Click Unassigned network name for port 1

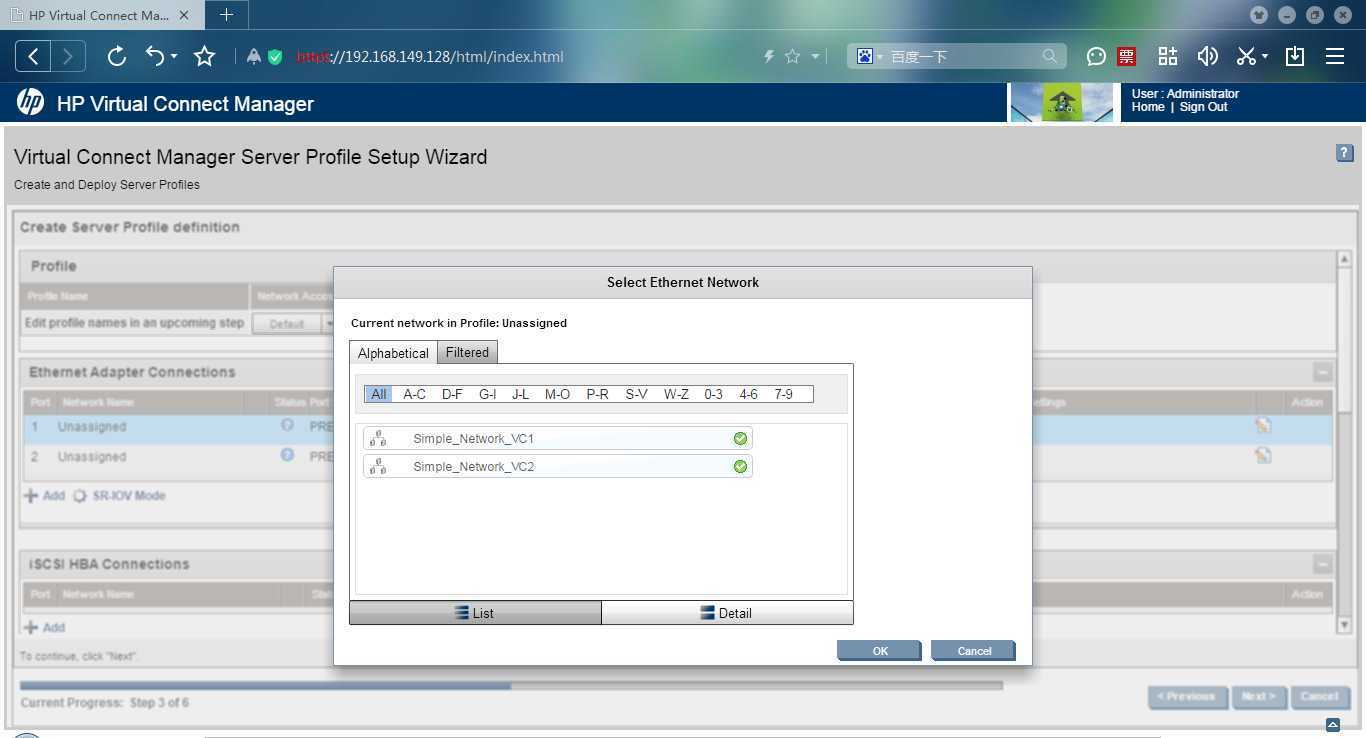pos(92,427)
